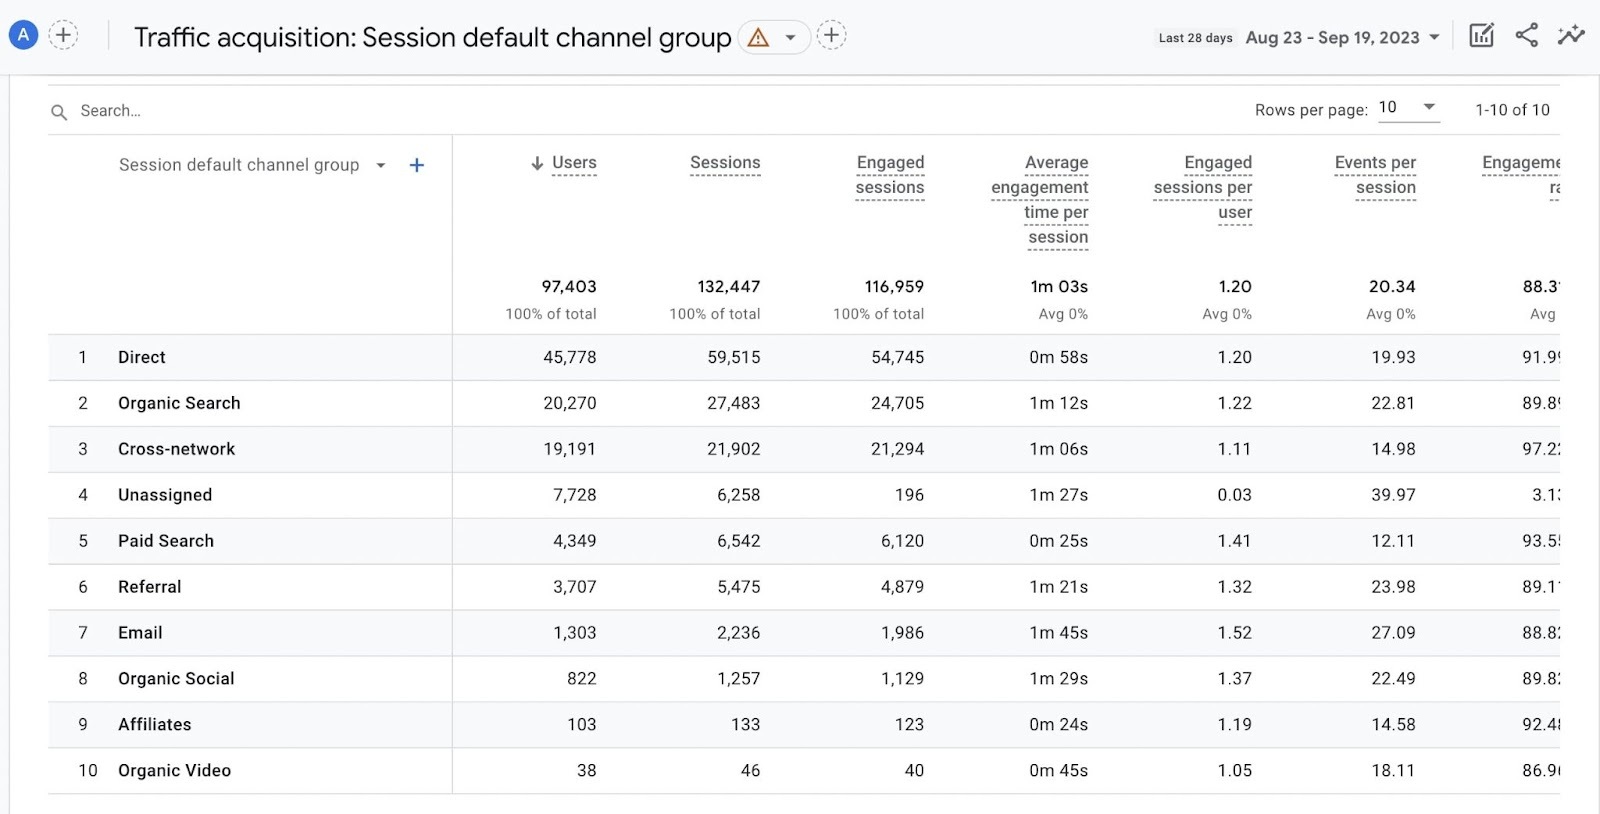Click the share report icon

[x=1526, y=36]
